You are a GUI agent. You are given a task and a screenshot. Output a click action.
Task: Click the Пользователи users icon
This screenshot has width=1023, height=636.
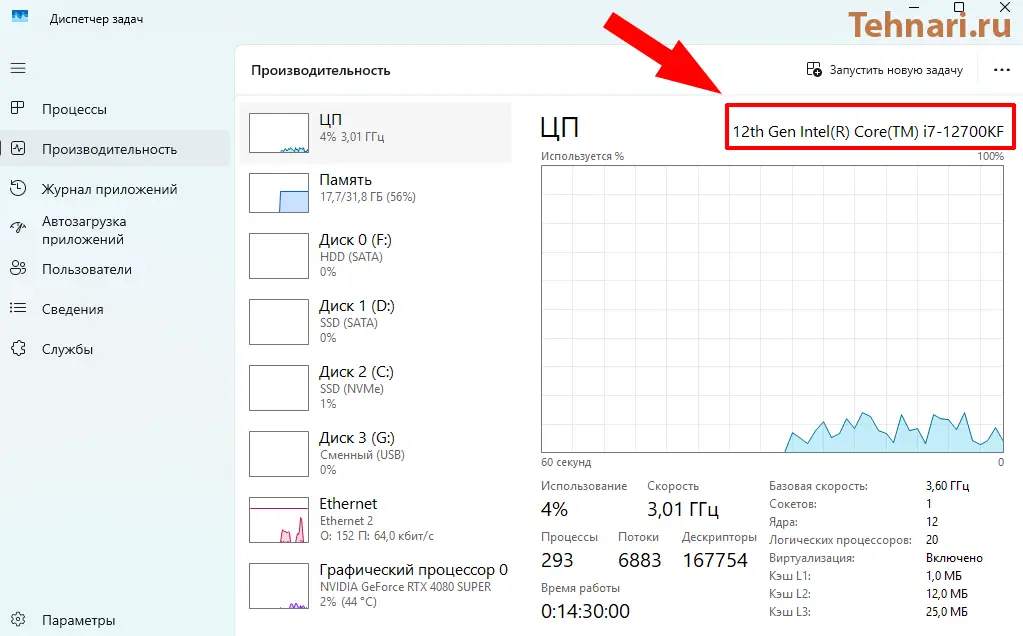[x=18, y=268]
